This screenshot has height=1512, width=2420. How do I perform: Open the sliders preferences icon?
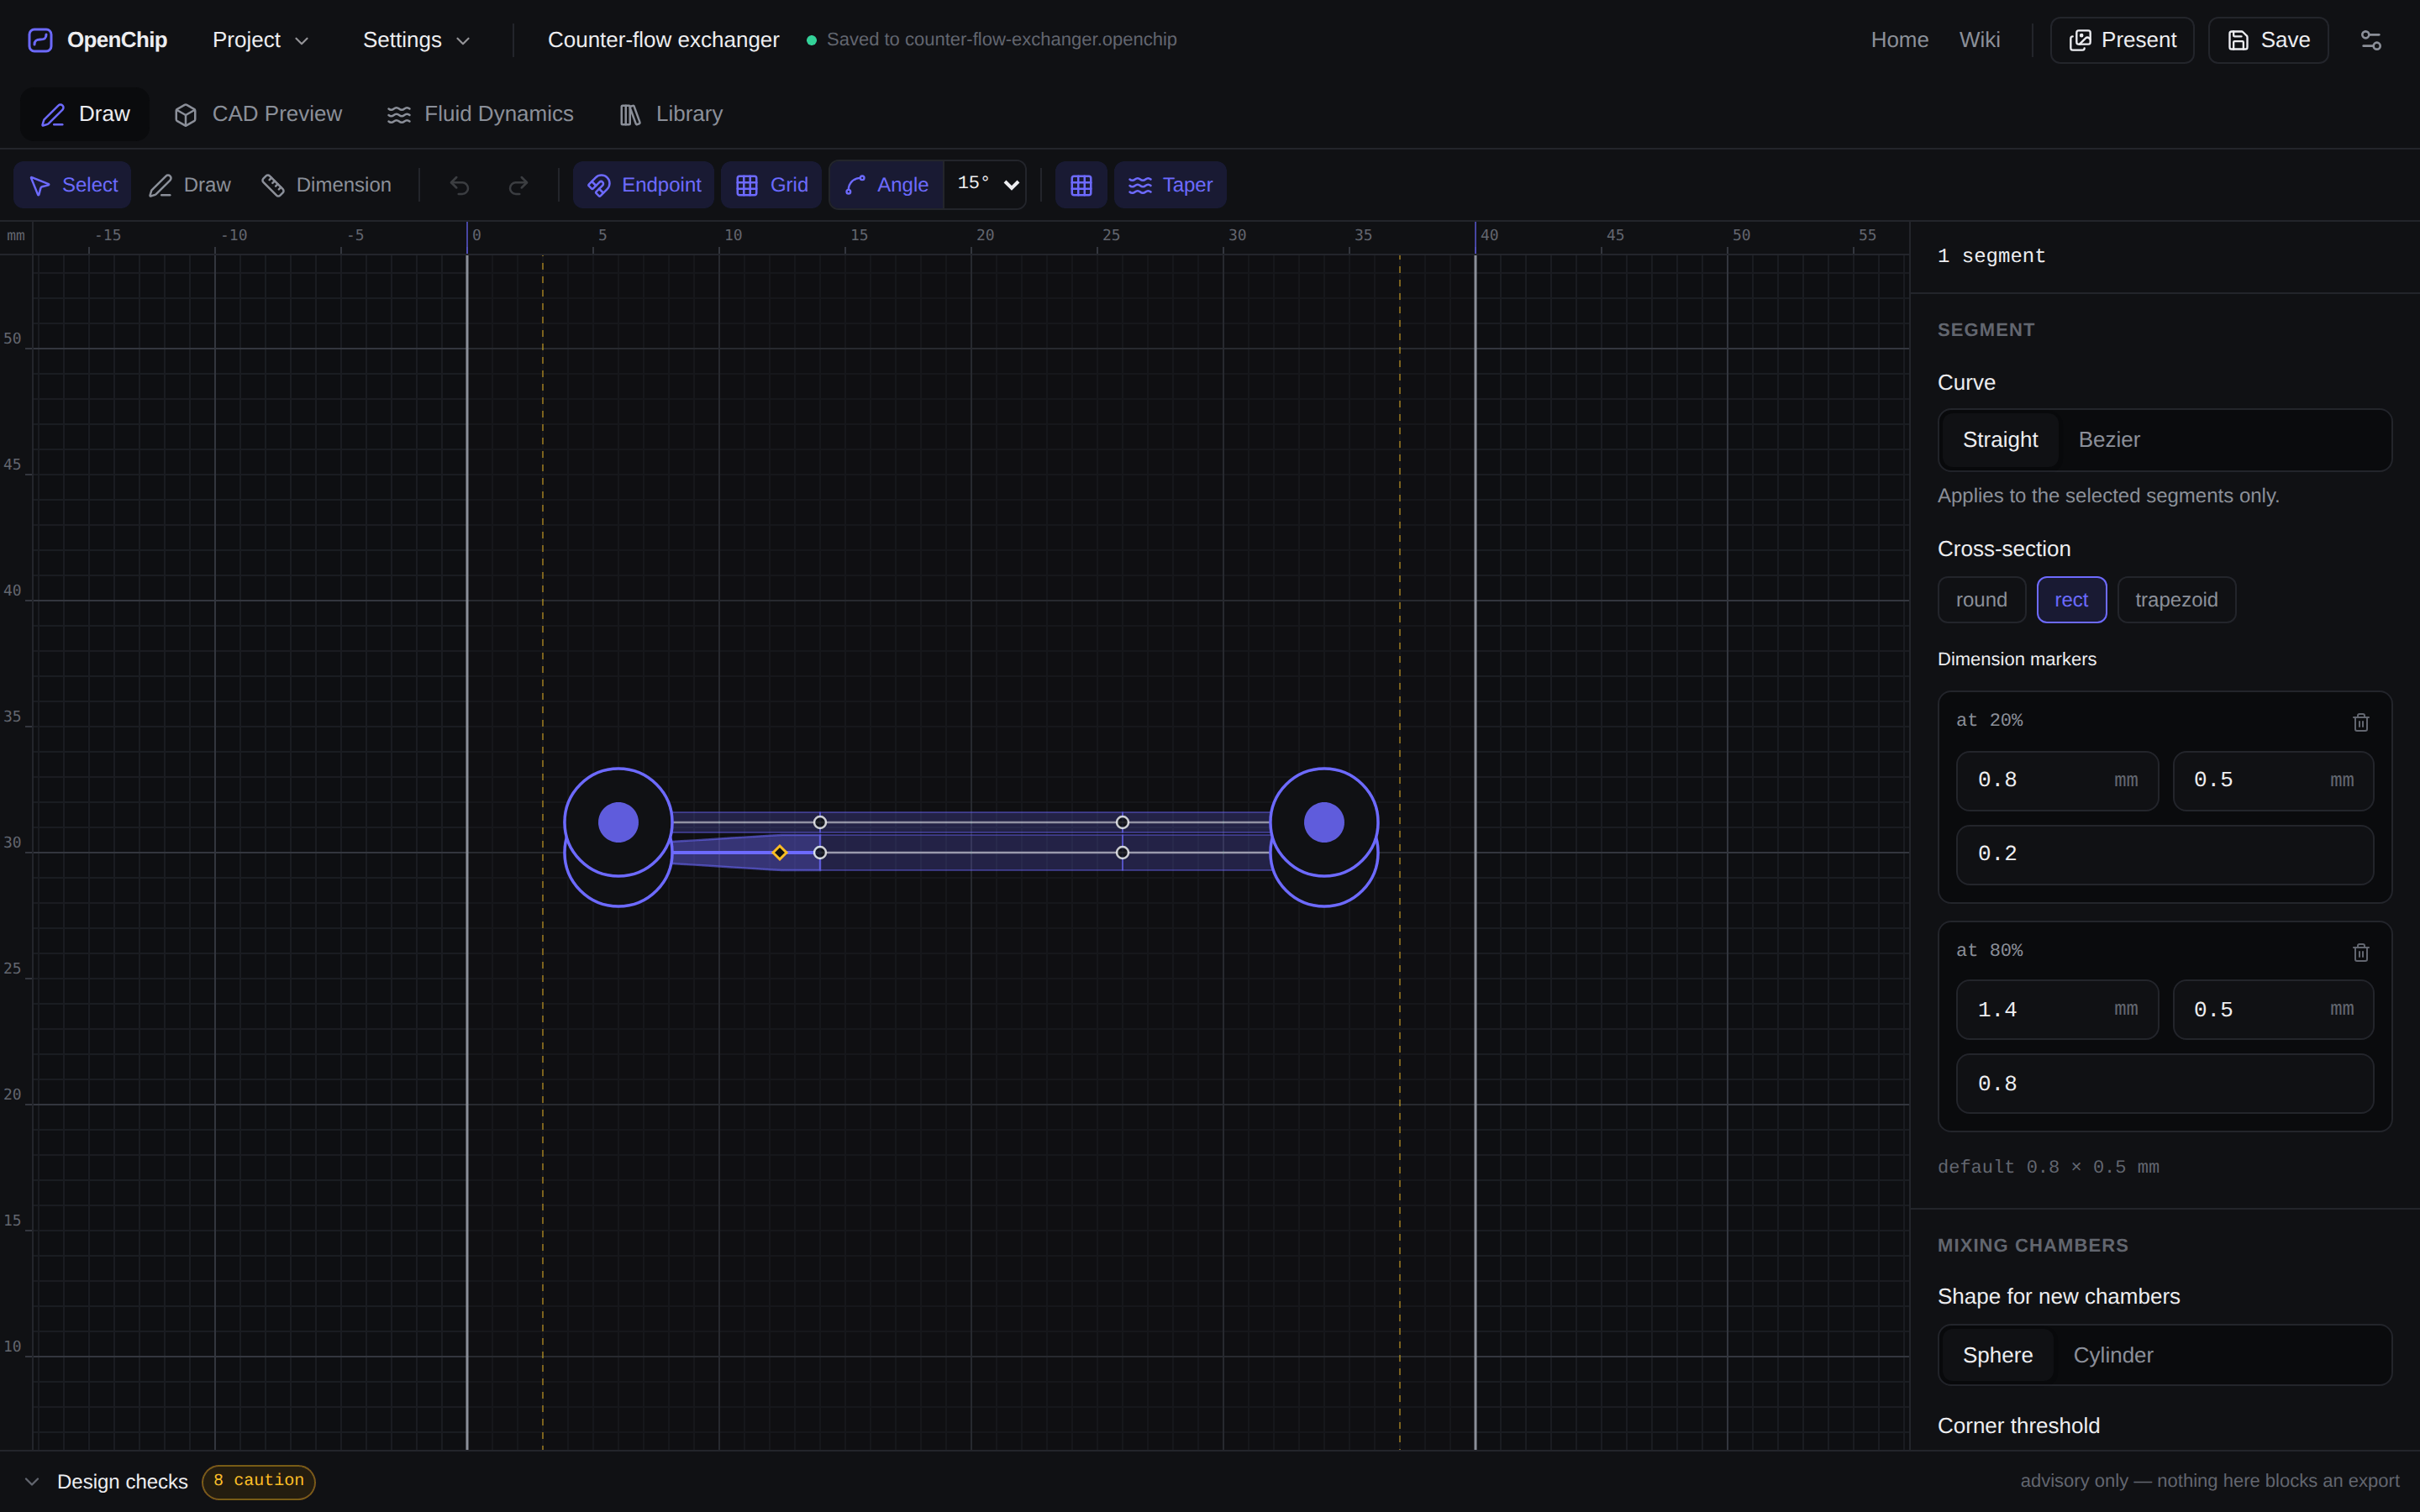[2371, 40]
